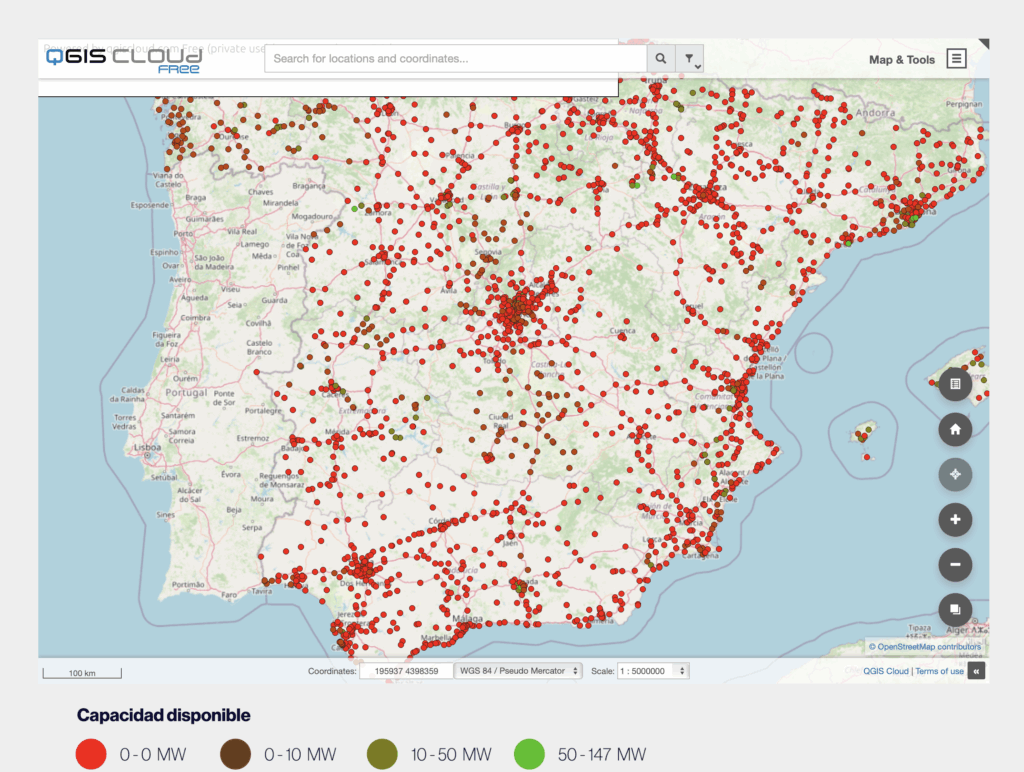Screen dimensions: 1024x772
Task: Collapse the bottom bar with double-chevron button
Action: (976, 671)
